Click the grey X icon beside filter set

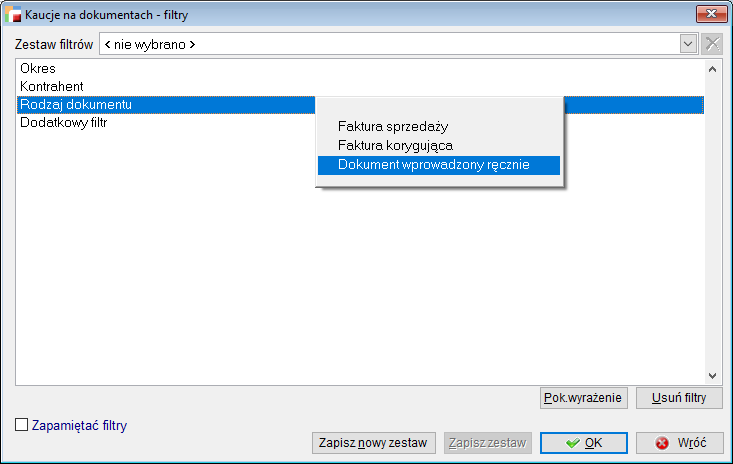click(712, 44)
